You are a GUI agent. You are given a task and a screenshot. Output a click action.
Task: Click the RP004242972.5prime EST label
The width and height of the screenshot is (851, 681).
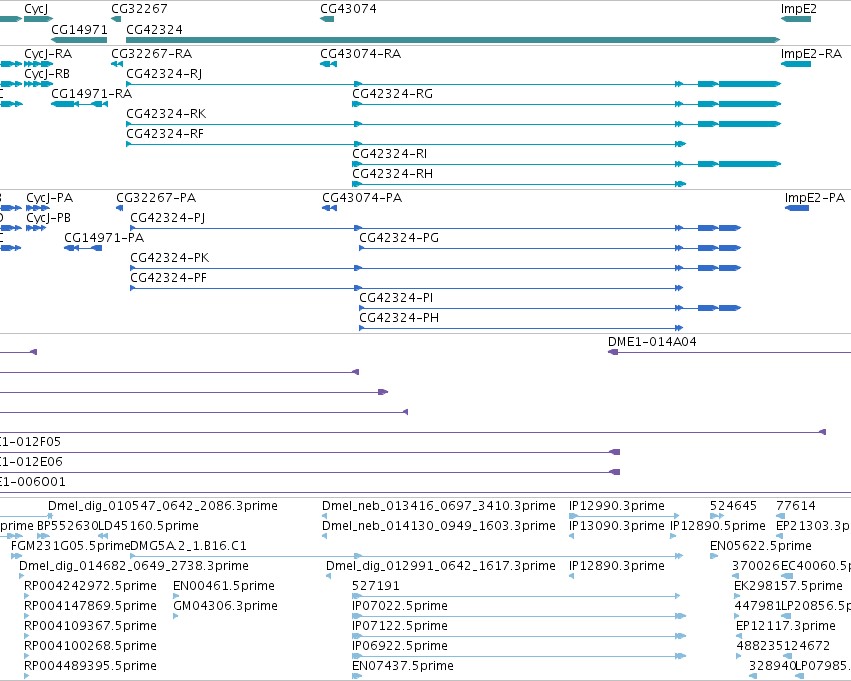(90, 586)
